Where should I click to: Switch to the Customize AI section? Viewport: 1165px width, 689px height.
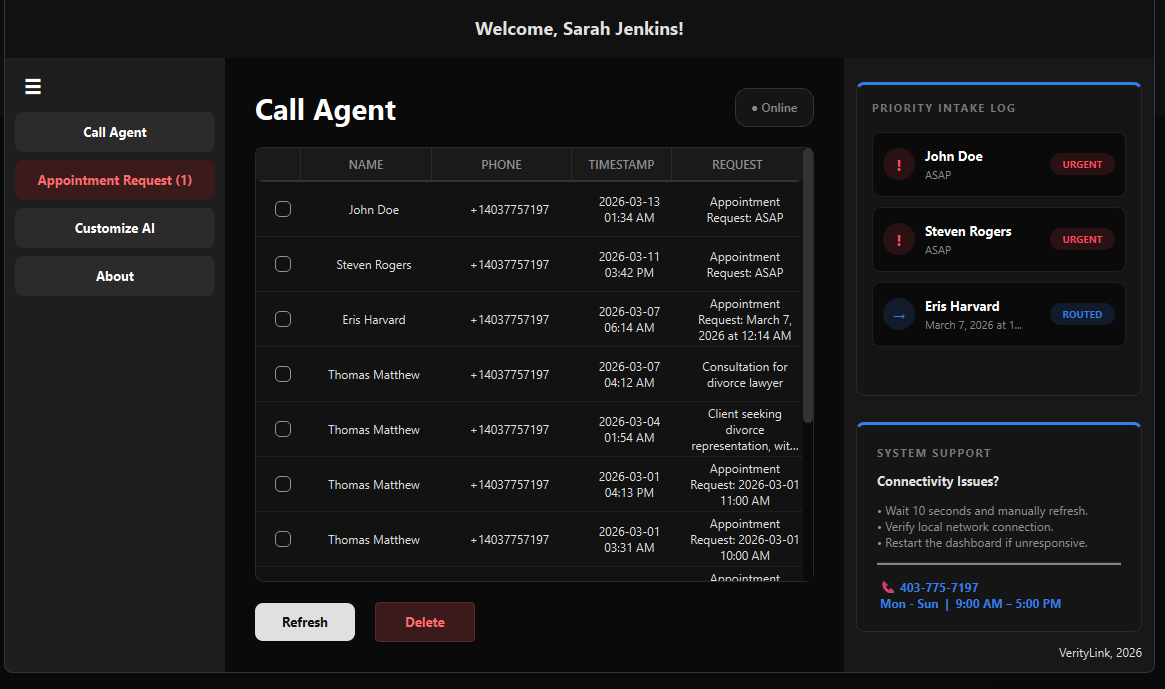coord(114,227)
